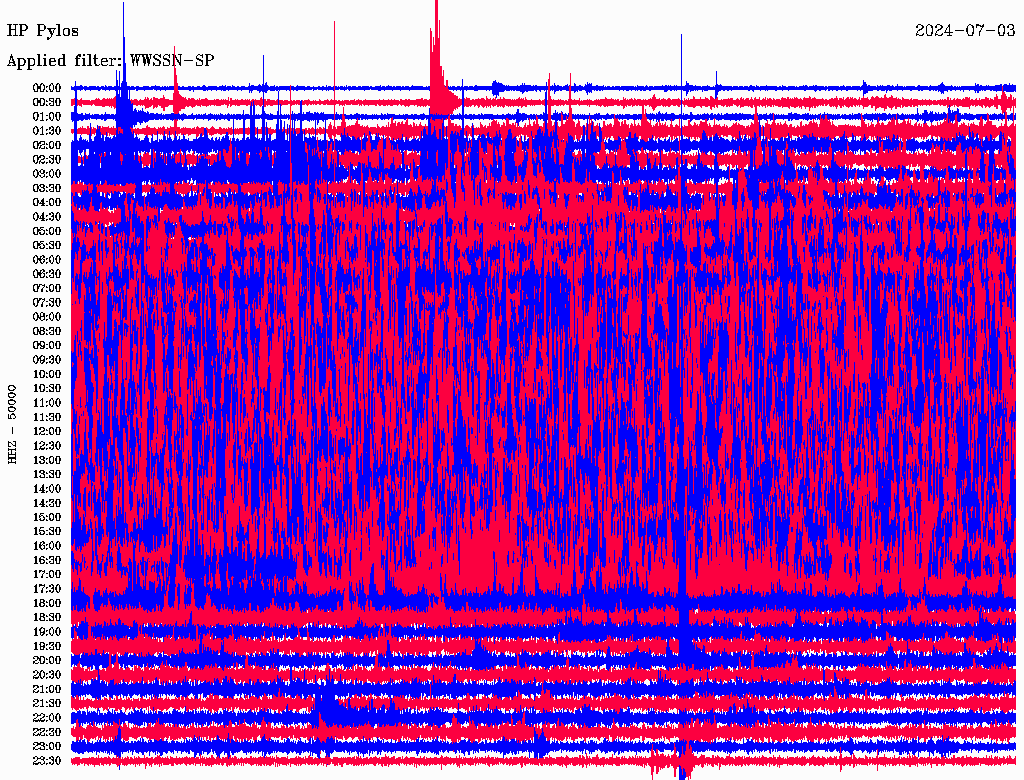Click the 17:00 time label
The height and width of the screenshot is (780, 1024).
[x=46, y=575]
